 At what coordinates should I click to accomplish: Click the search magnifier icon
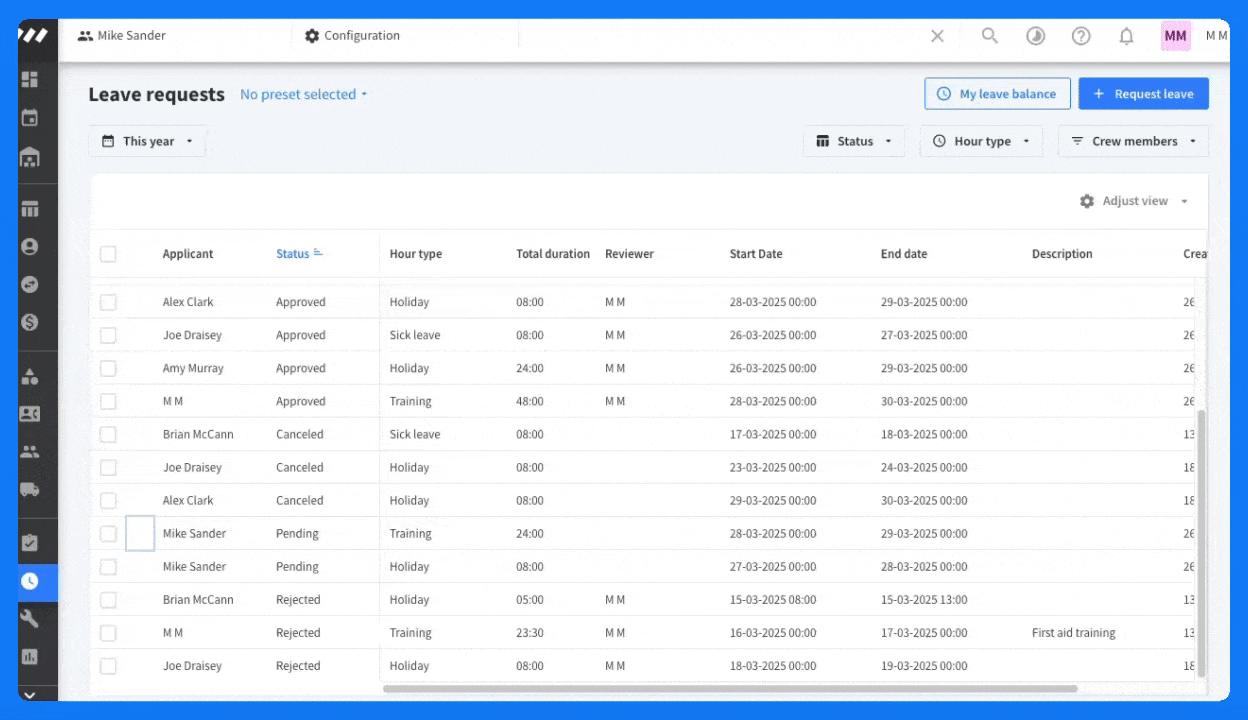[990, 36]
